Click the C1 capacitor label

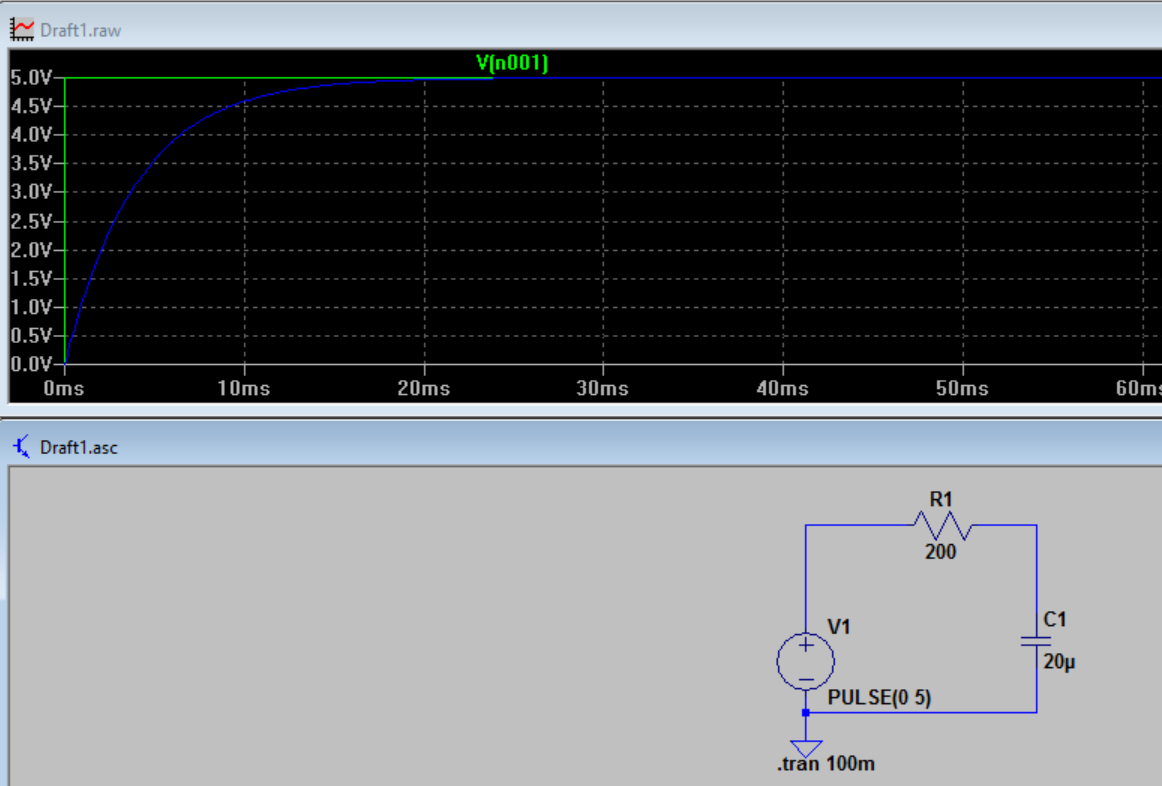[1055, 619]
